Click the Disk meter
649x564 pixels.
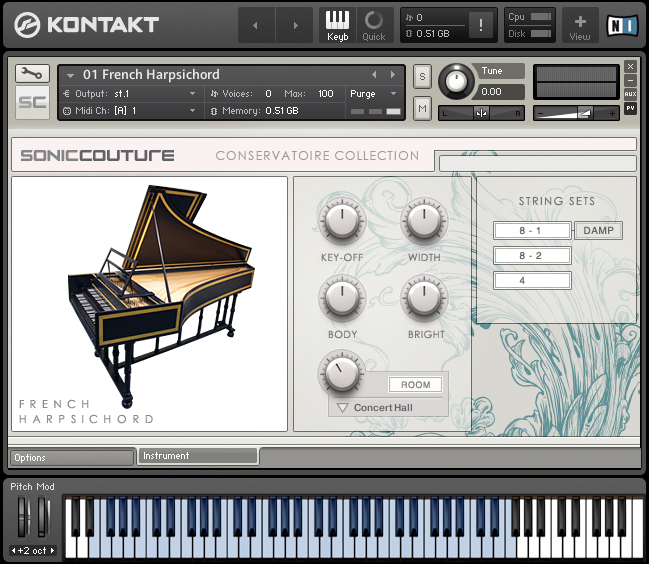(x=541, y=34)
